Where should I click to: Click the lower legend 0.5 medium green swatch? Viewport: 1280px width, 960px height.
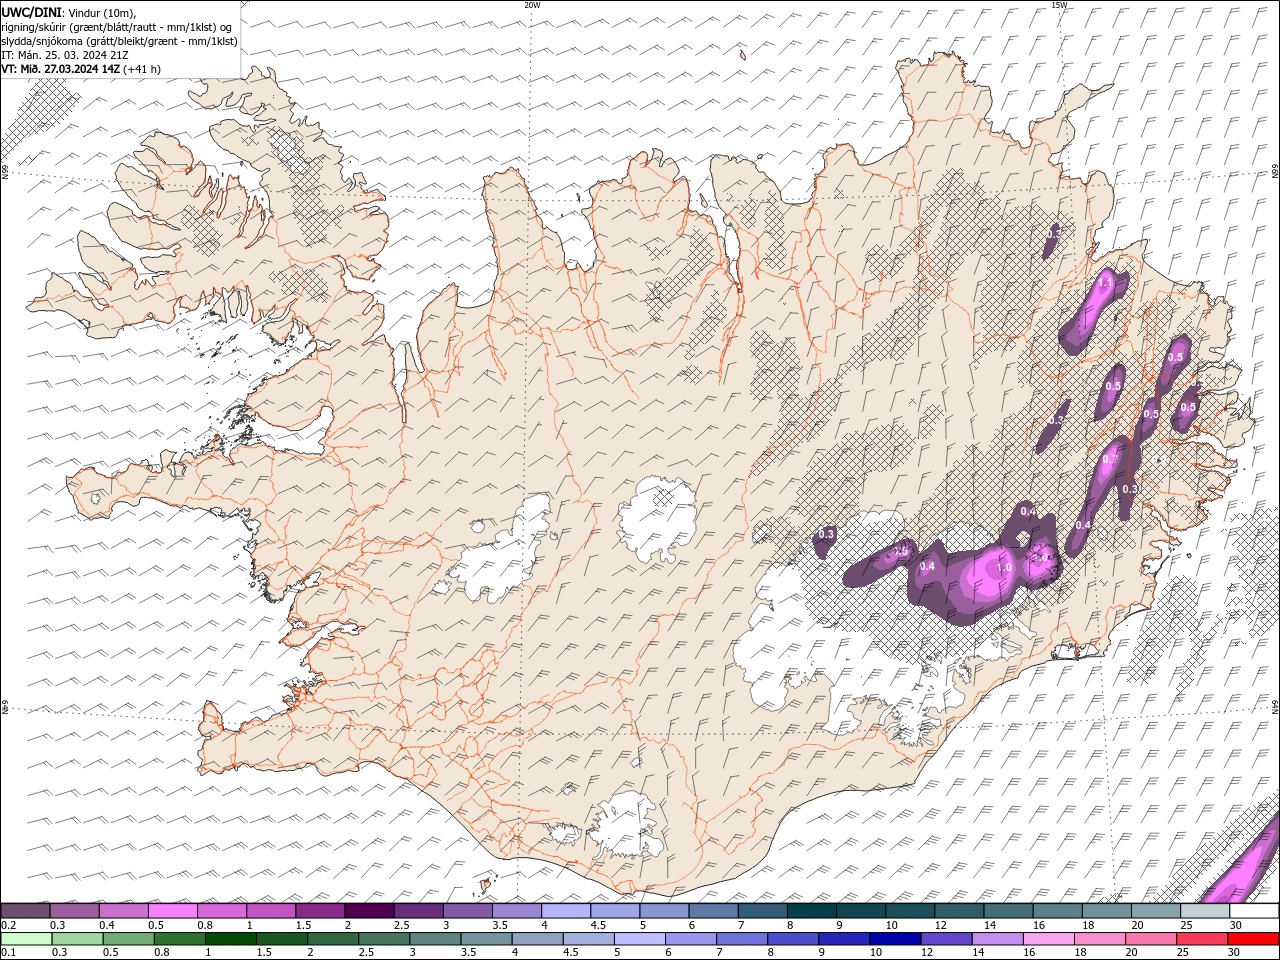click(x=129, y=938)
